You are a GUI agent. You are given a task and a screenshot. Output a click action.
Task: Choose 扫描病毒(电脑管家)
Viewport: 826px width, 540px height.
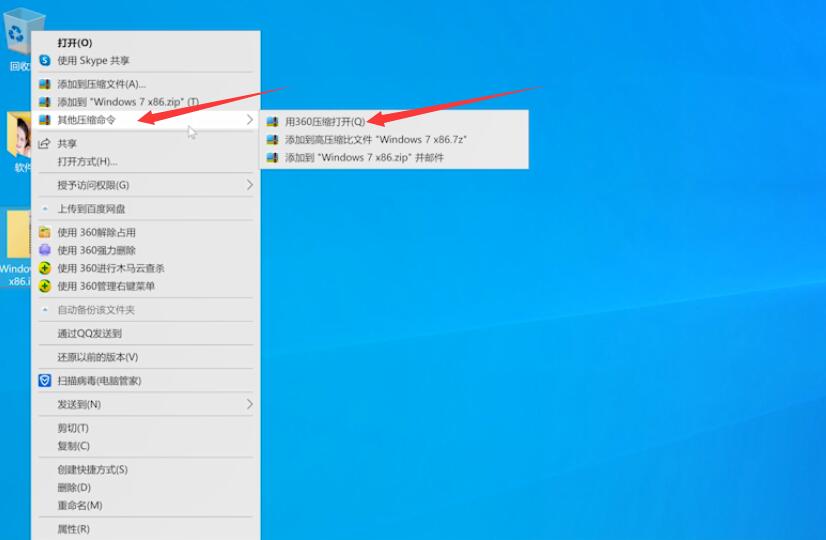145,380
